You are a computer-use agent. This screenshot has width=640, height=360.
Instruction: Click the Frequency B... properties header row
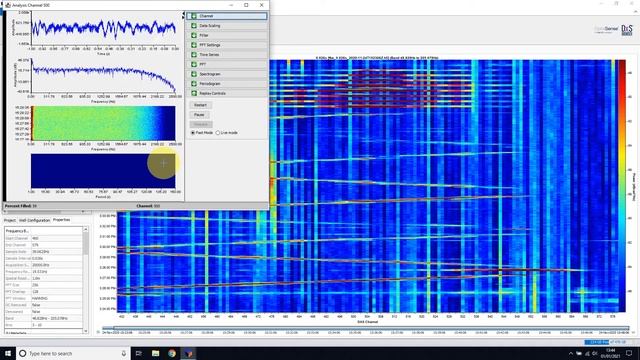pos(43,231)
